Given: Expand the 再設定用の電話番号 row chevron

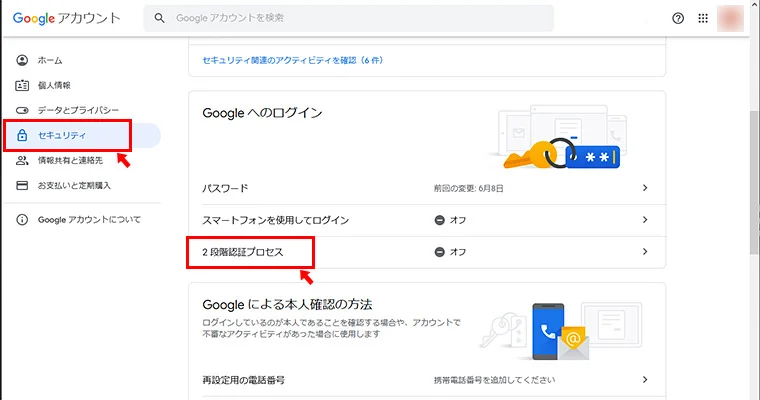Looking at the screenshot, I should pos(645,380).
